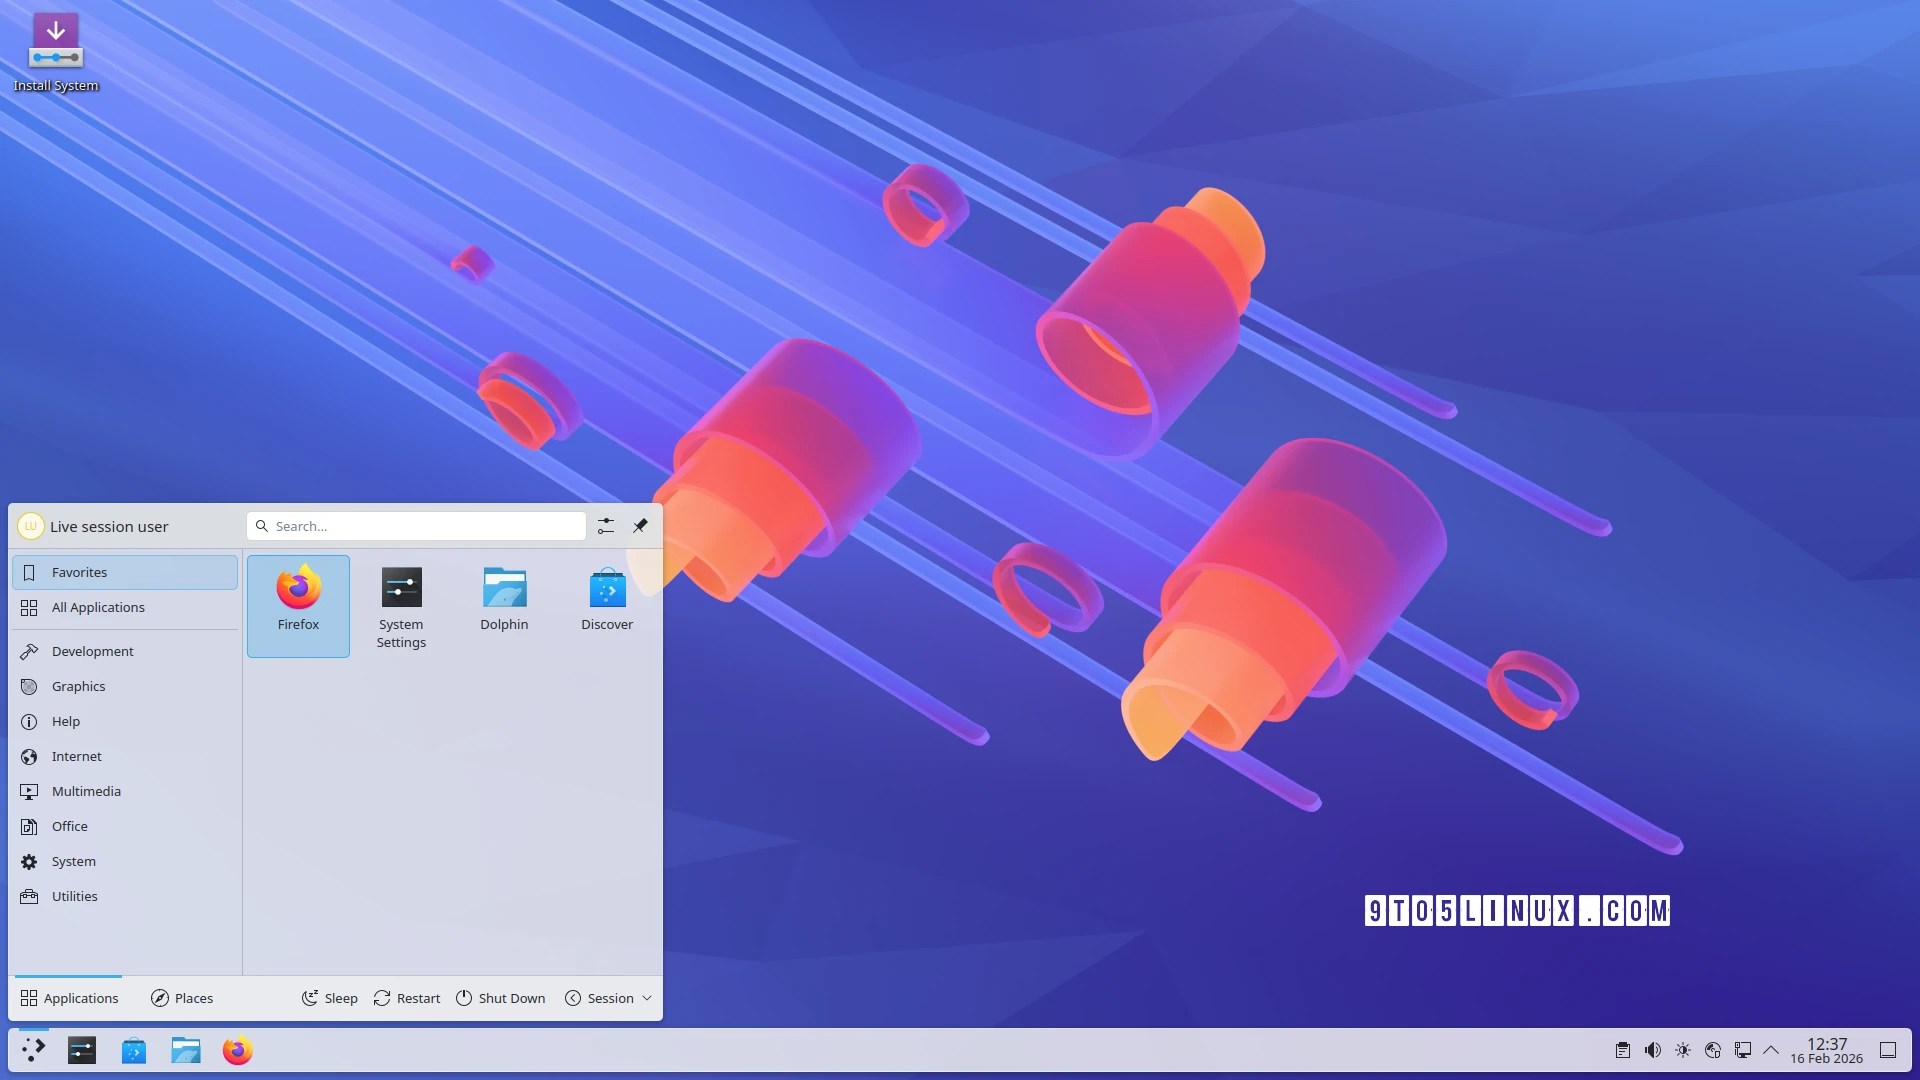
Task: Open Dolphin from the taskbar
Action: (x=185, y=1050)
